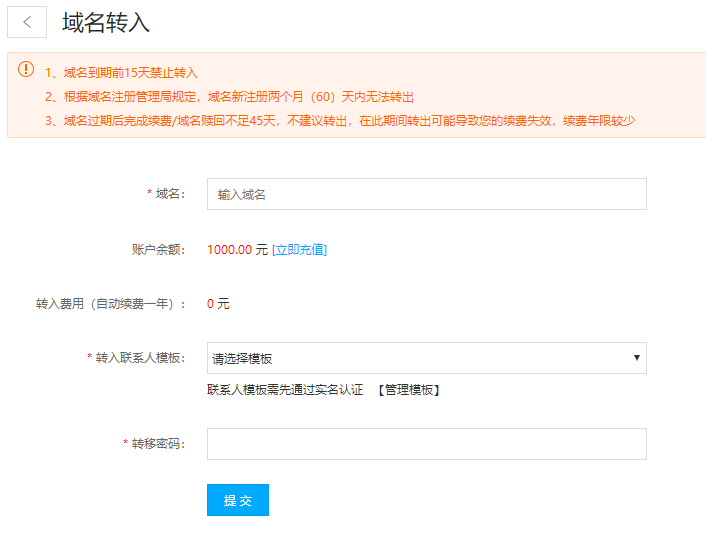Click the 转入费用(自动续费一年) label
The width and height of the screenshot is (706, 540).
click(110, 304)
